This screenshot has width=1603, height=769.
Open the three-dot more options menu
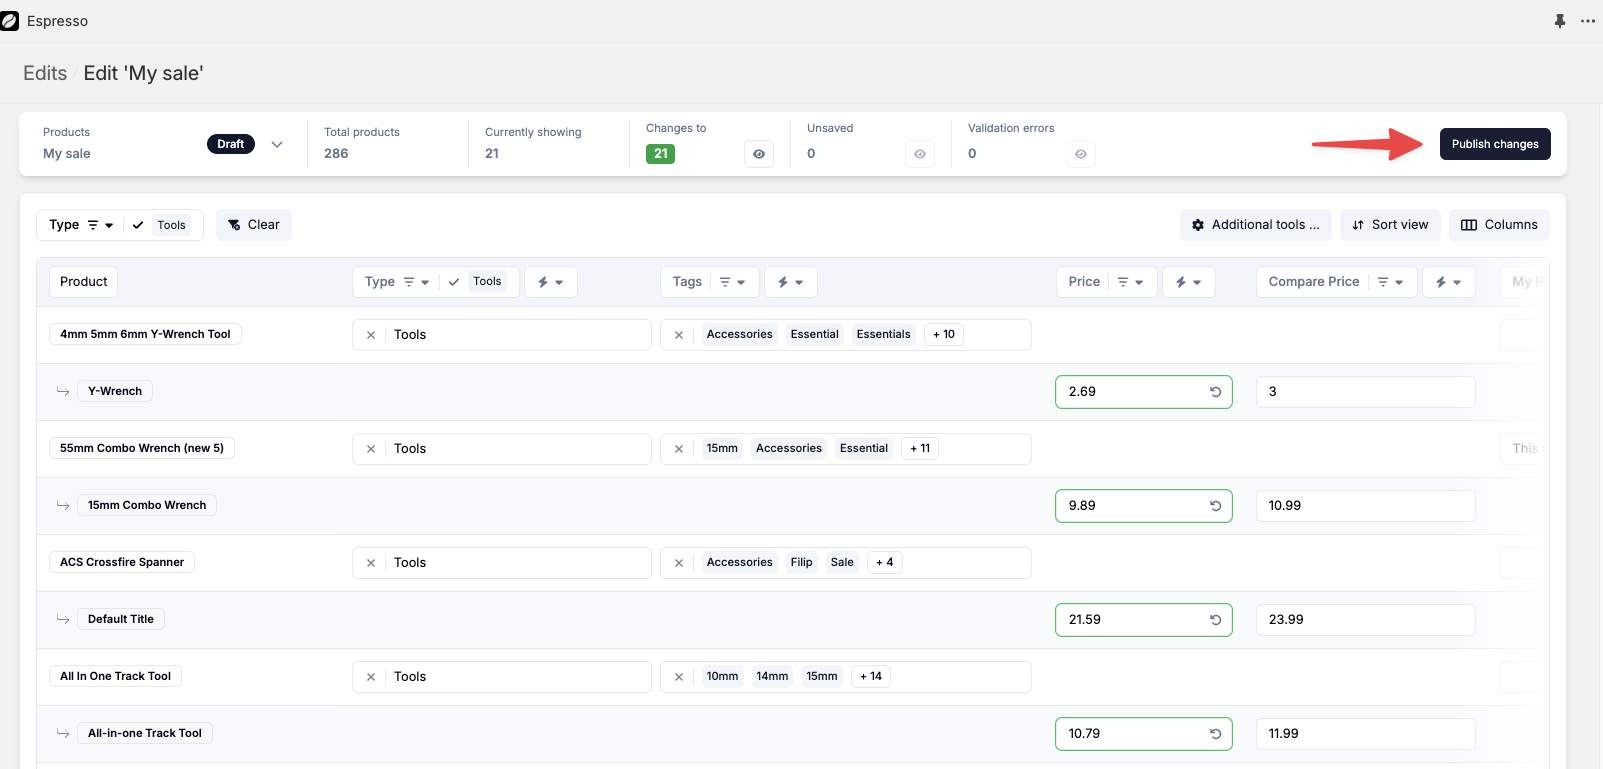(1588, 21)
